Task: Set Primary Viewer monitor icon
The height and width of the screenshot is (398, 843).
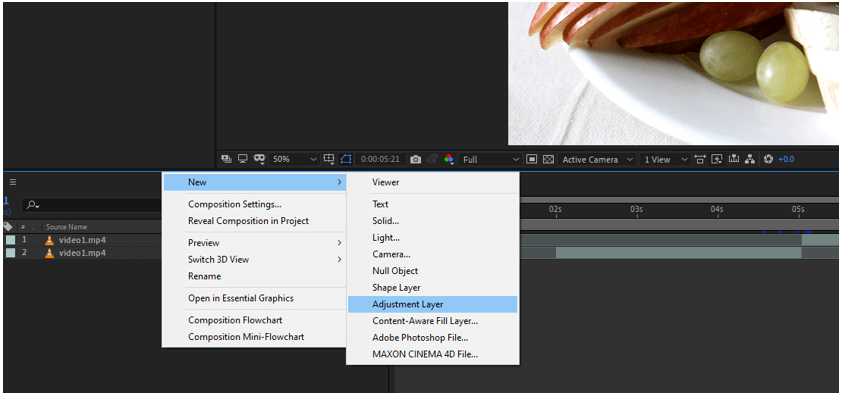Action: coord(242,159)
